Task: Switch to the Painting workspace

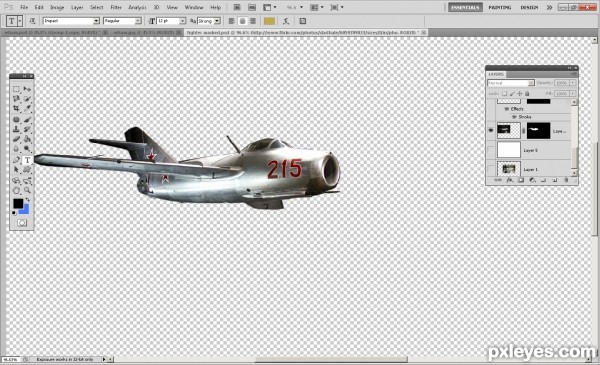Action: (500, 7)
